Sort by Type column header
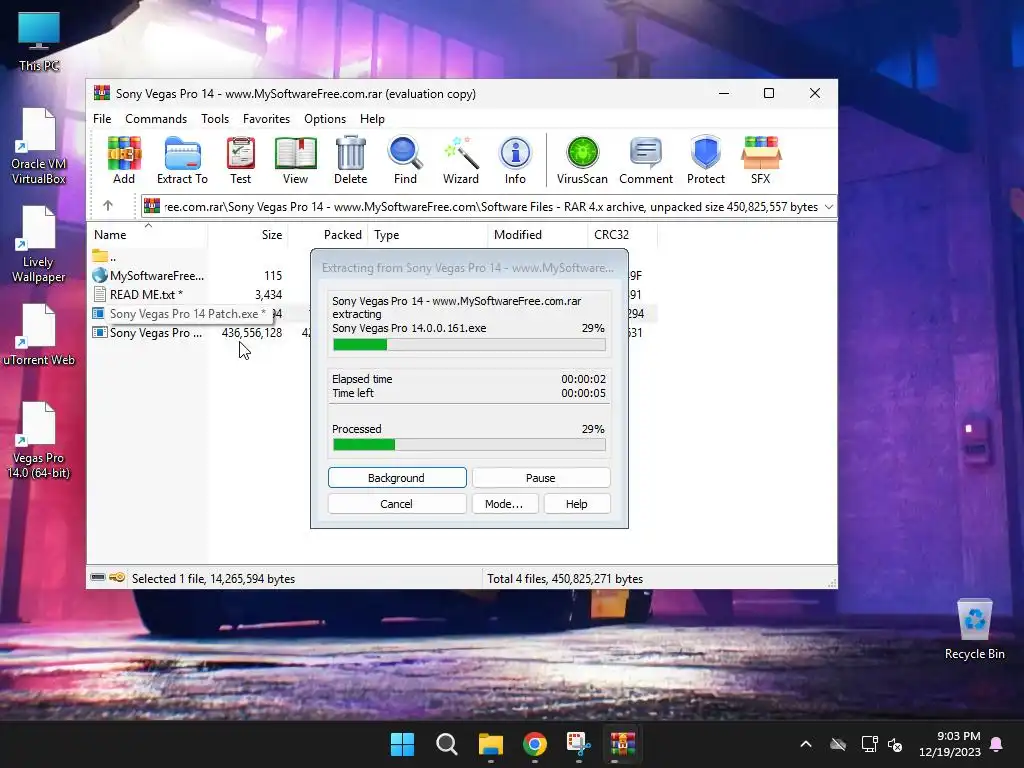 (x=428, y=234)
